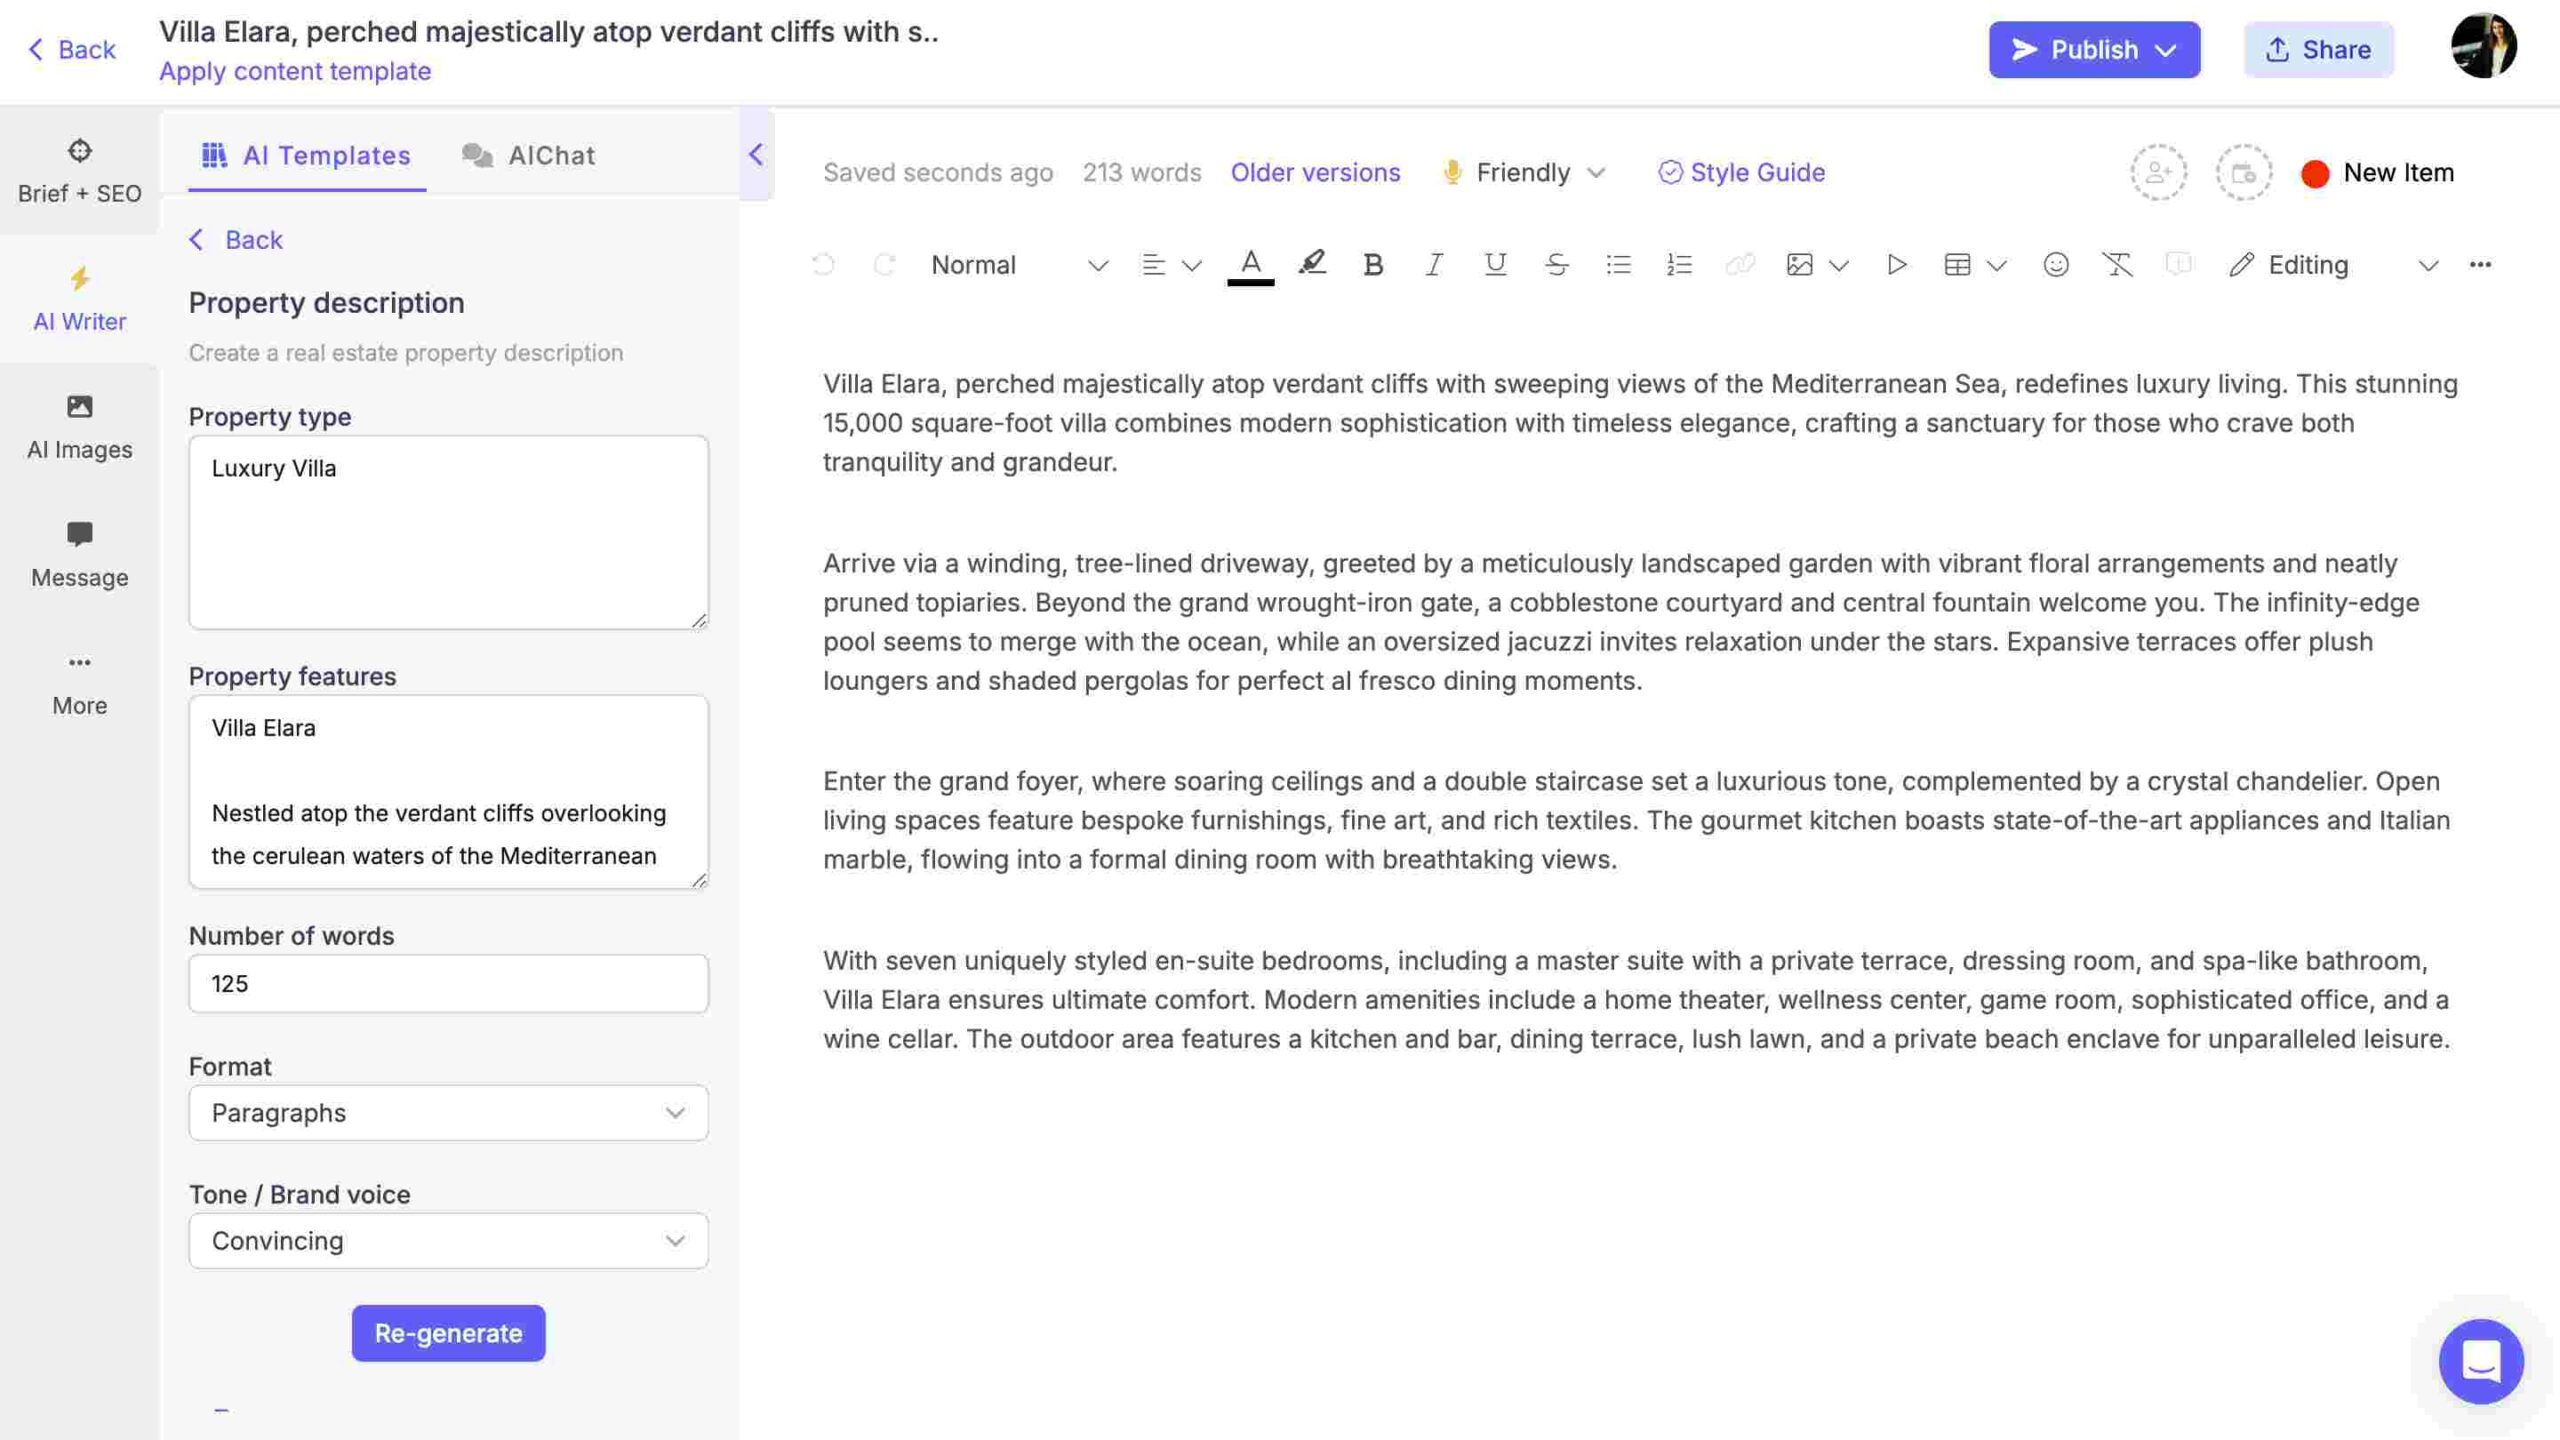Viewport: 2560px width, 1440px height.
Task: Select the text highlight color swatch
Action: click(1312, 265)
